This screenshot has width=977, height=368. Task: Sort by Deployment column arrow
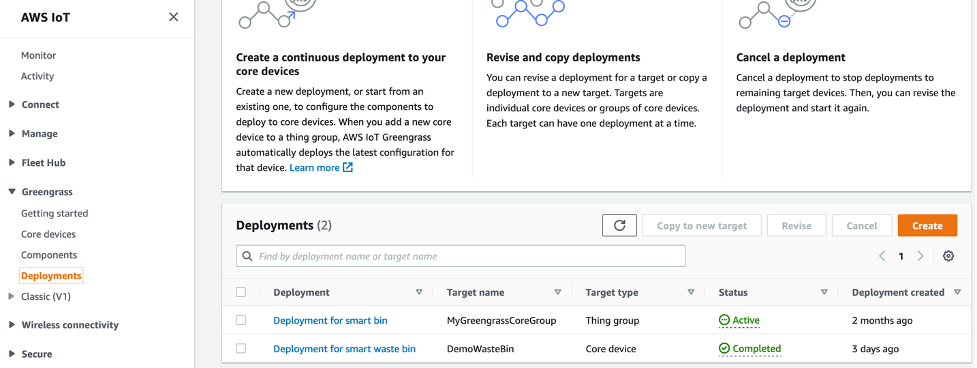[x=419, y=292]
